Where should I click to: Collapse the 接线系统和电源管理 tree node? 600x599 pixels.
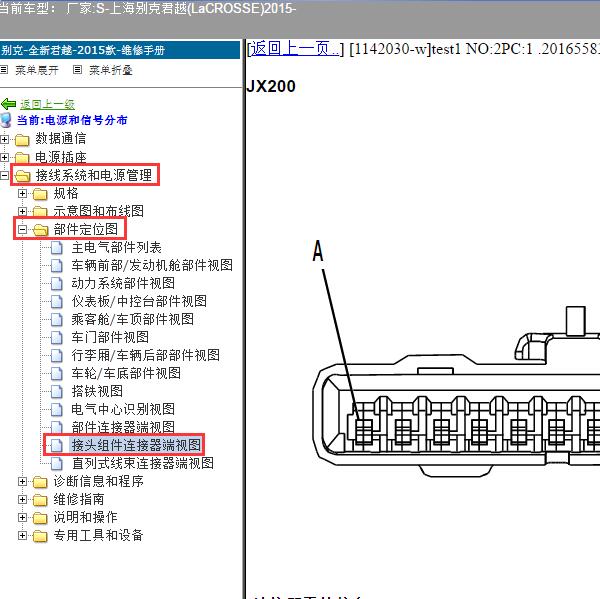click(4, 175)
